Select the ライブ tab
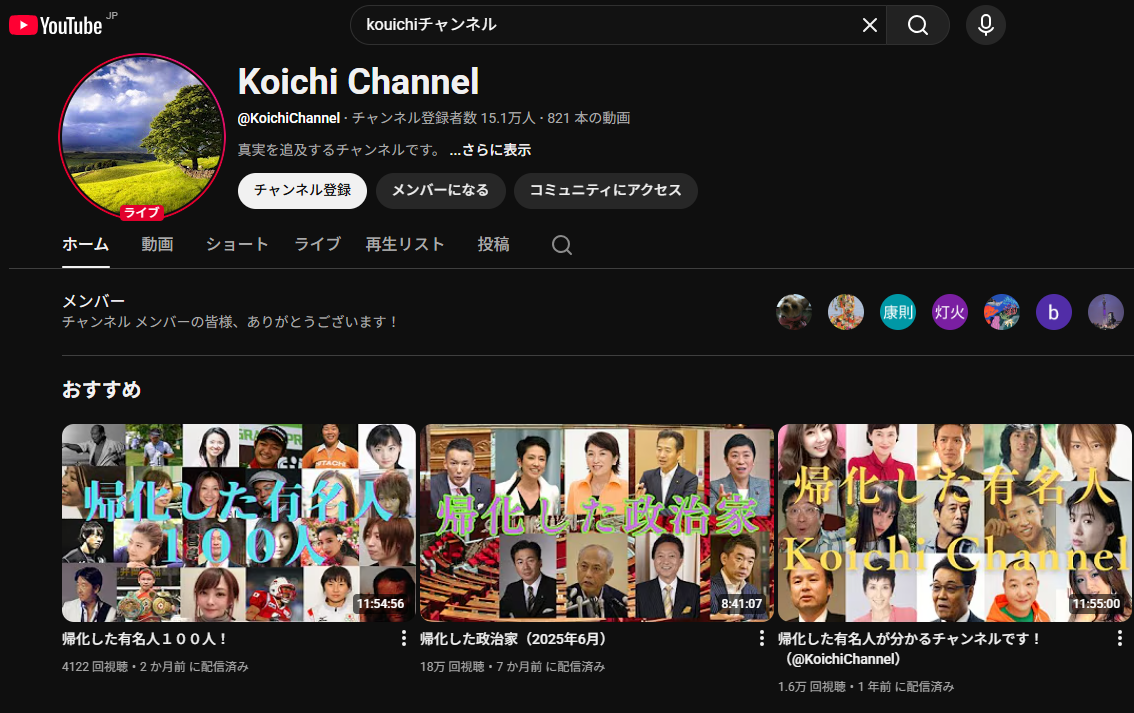The image size is (1134, 713). [317, 244]
